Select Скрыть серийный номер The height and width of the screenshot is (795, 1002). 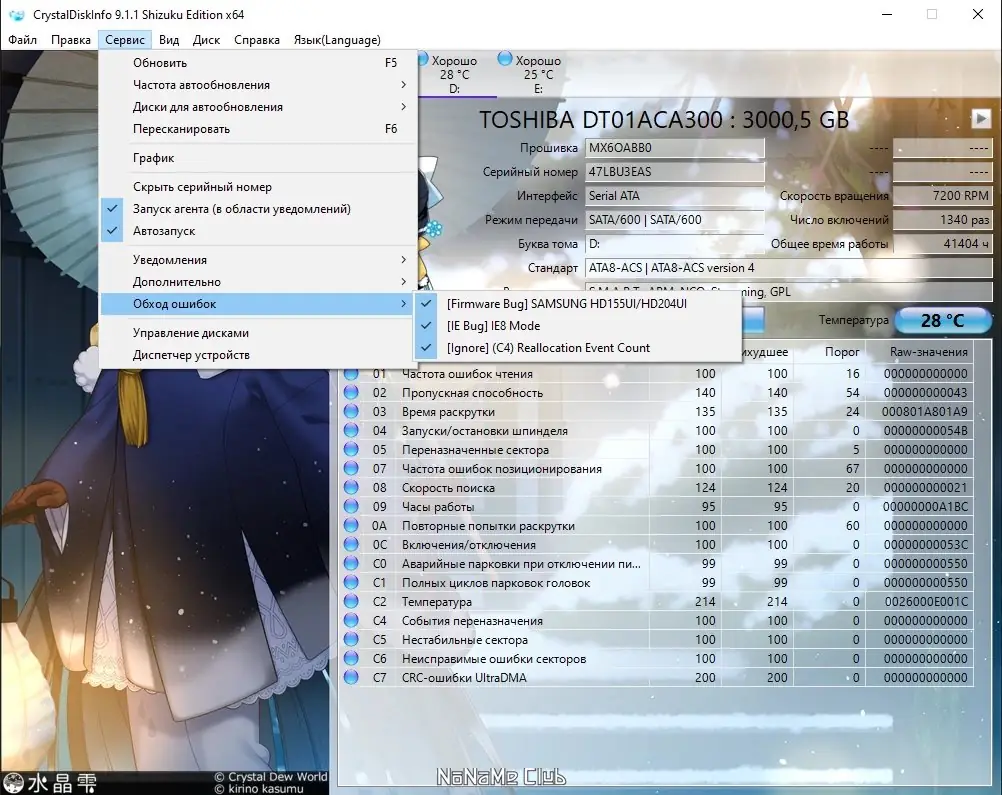(258, 187)
